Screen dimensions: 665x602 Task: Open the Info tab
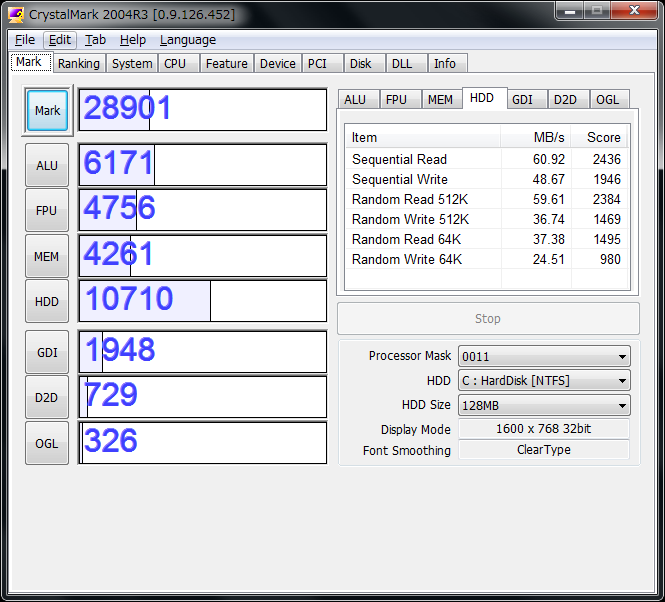[447, 64]
